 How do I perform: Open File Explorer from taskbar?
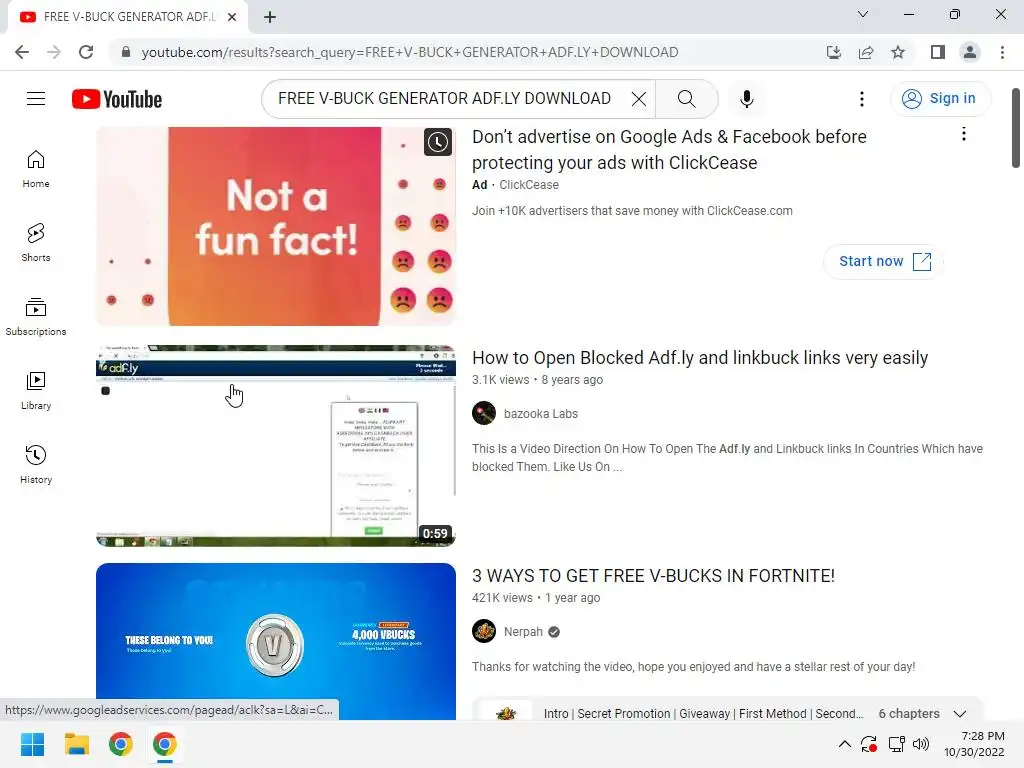click(x=76, y=744)
